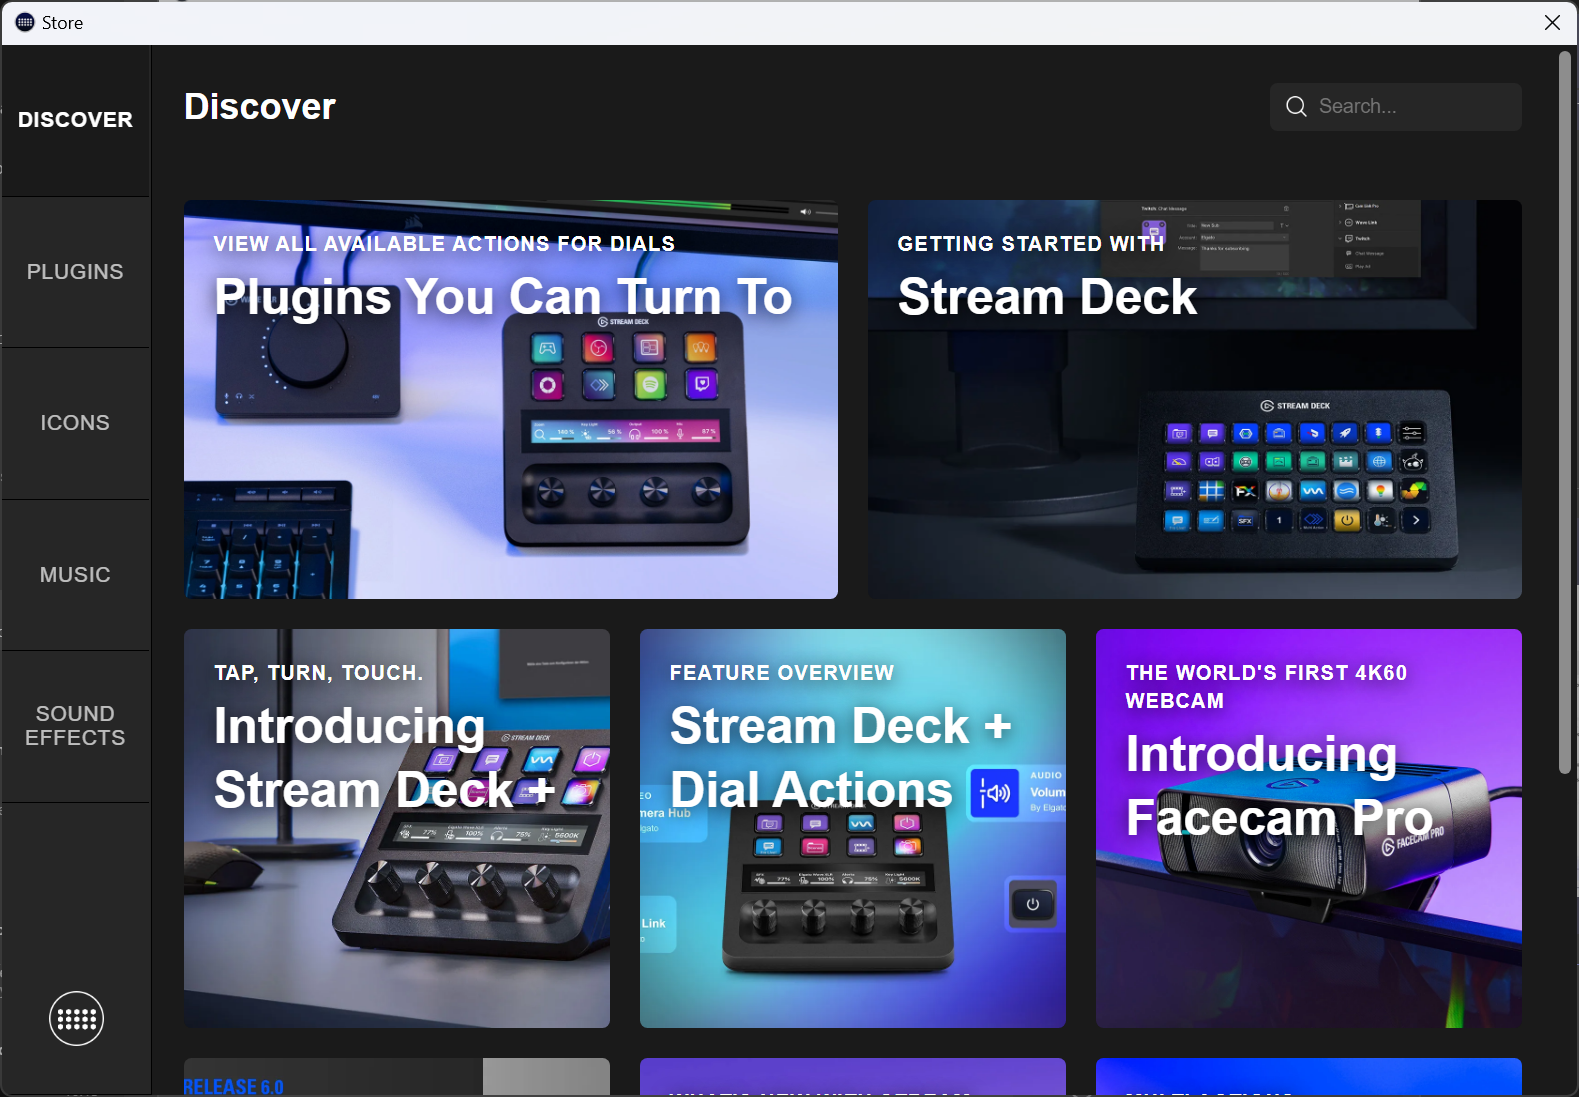Go to the Music section
Image resolution: width=1579 pixels, height=1097 pixels.
click(75, 575)
